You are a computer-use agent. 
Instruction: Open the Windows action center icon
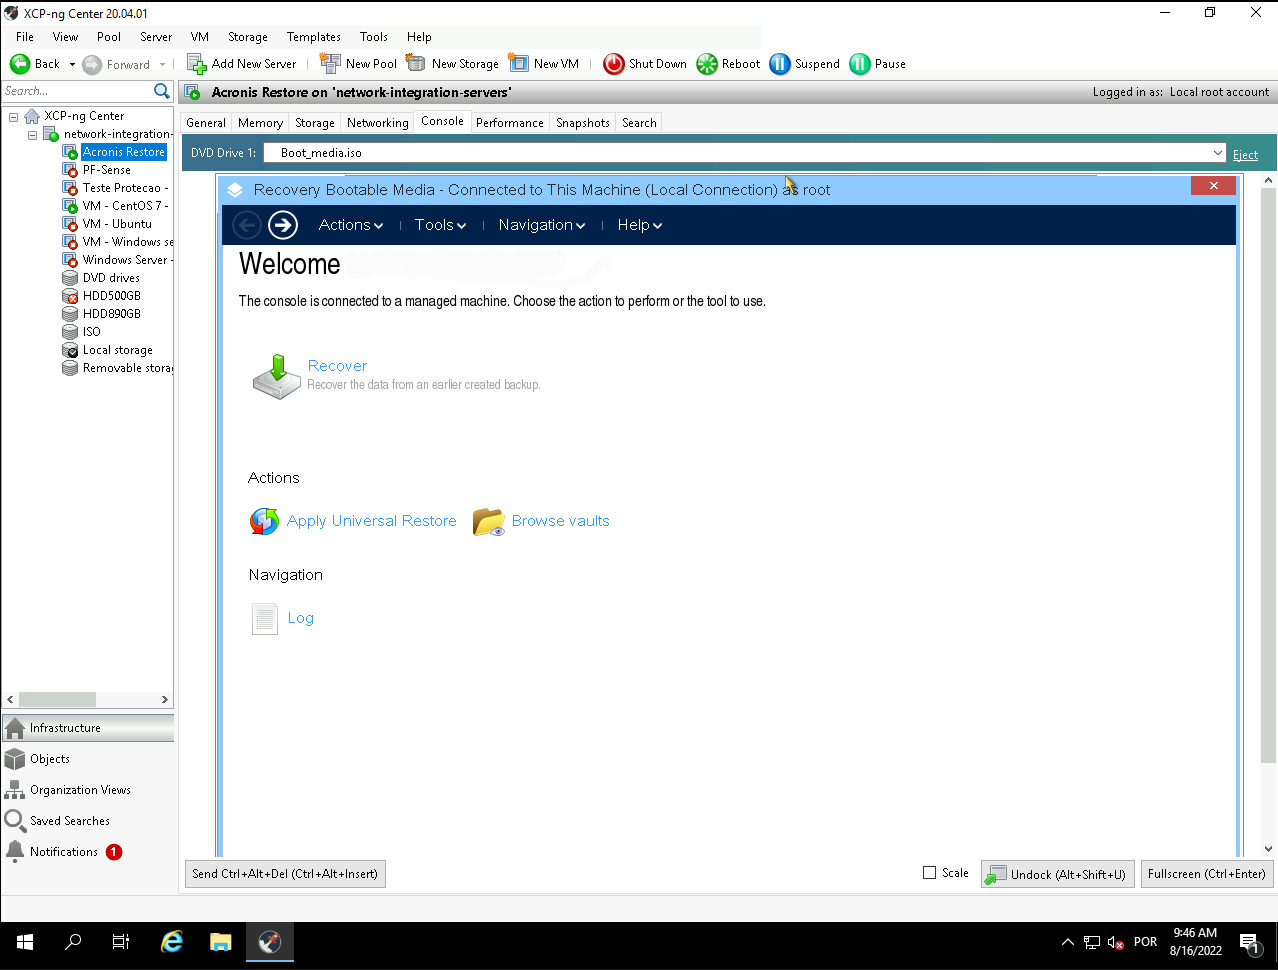click(x=1248, y=942)
